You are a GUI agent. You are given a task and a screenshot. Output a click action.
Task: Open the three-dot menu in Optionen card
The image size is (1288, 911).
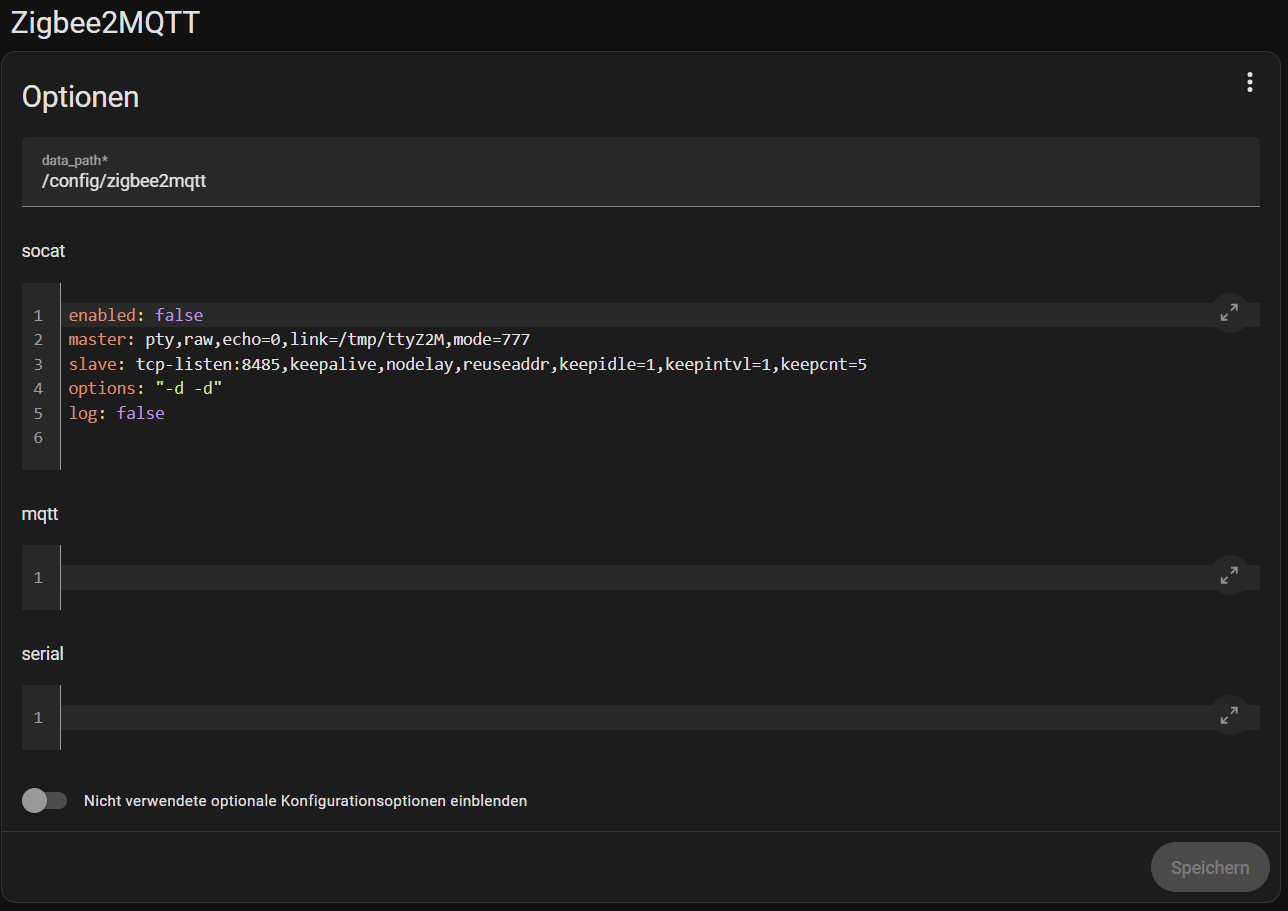(1249, 83)
